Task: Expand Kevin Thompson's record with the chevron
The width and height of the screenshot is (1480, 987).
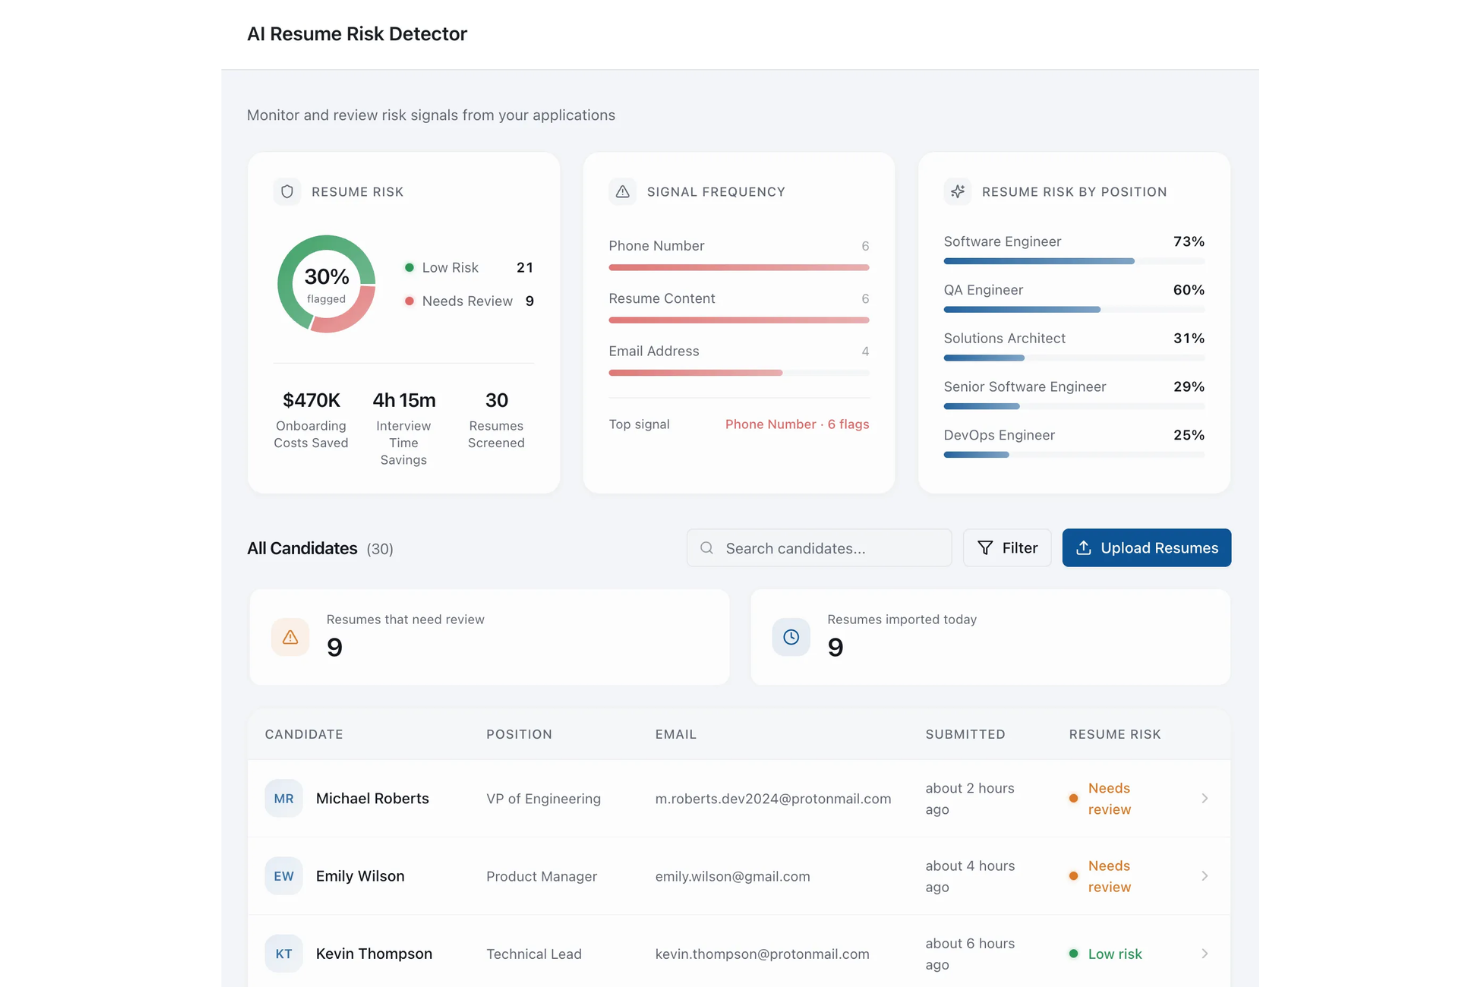Action: [1204, 953]
